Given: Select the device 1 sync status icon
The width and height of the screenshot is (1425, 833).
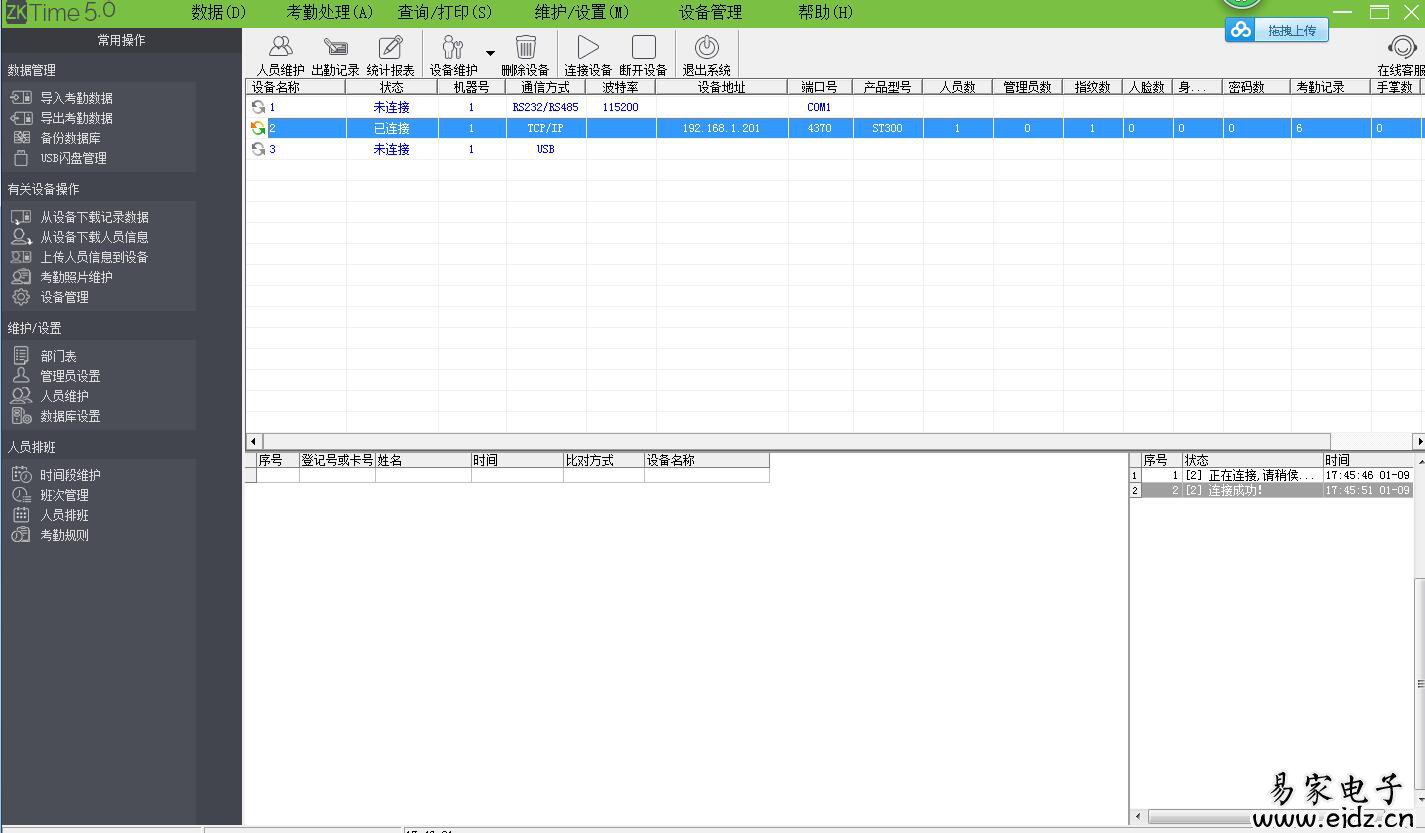Looking at the screenshot, I should (258, 107).
